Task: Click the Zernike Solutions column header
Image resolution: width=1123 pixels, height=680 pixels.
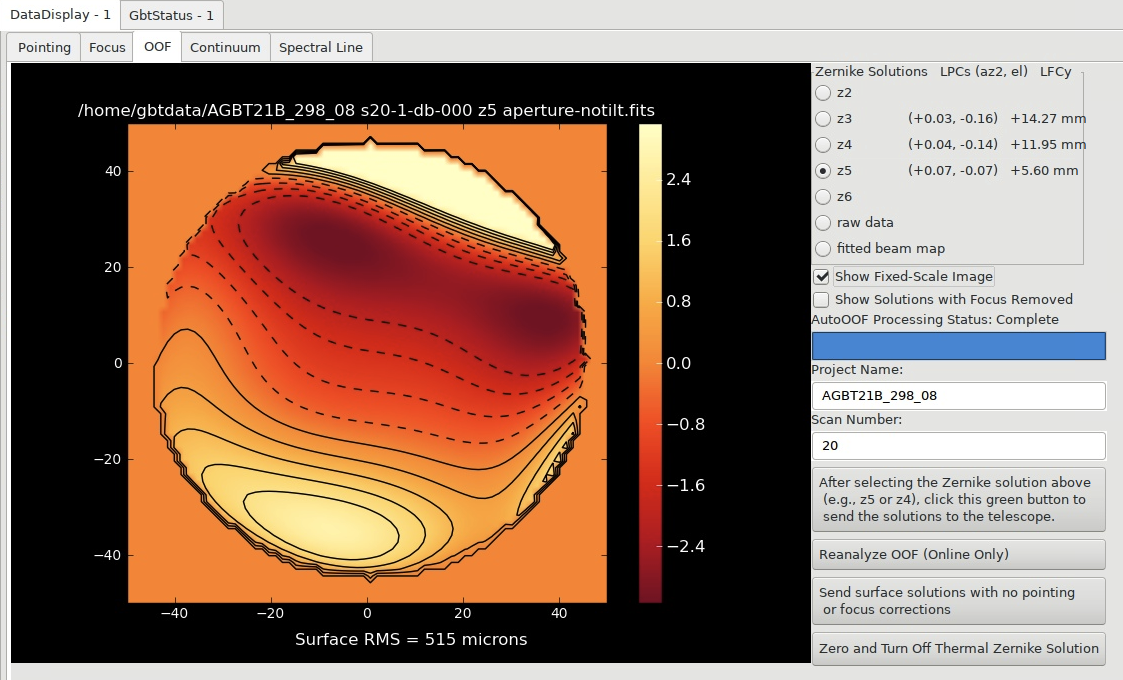Action: 871,72
